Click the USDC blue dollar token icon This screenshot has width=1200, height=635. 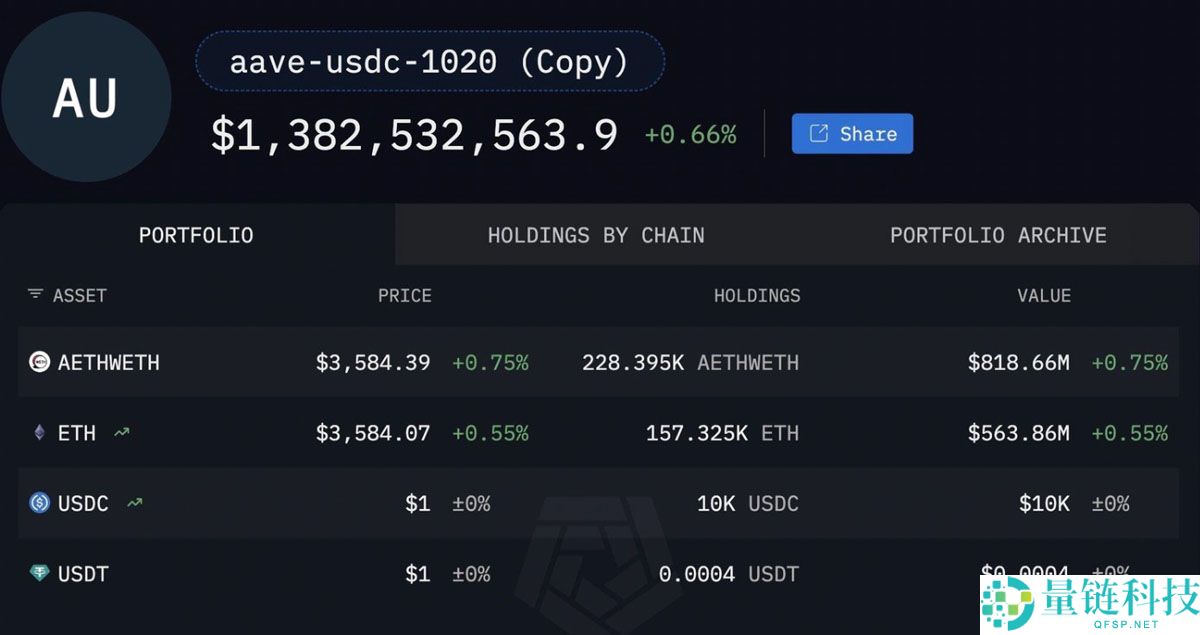click(37, 503)
